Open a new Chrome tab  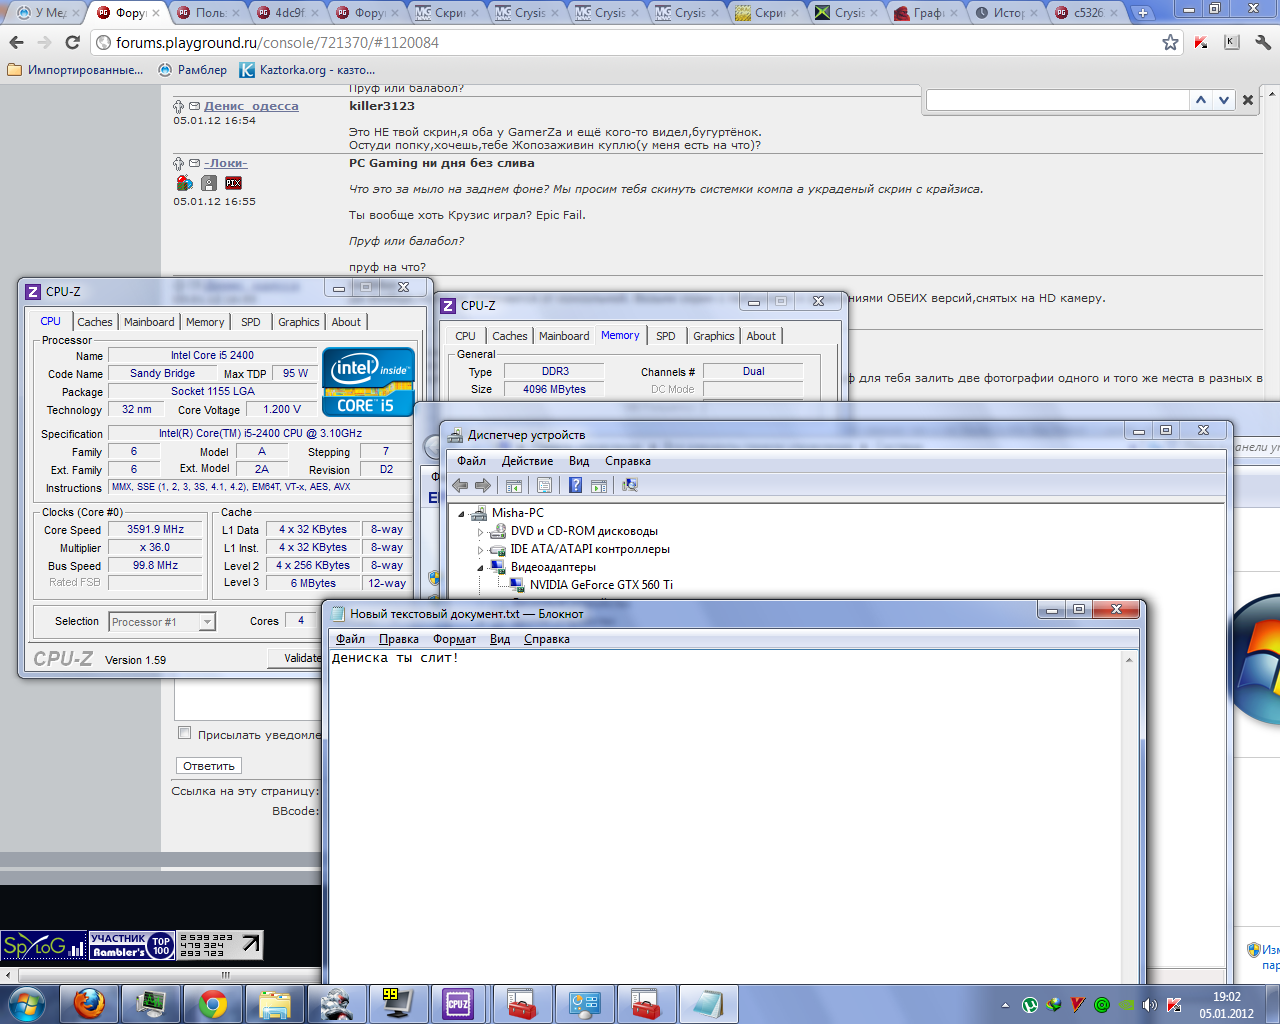point(1143,13)
